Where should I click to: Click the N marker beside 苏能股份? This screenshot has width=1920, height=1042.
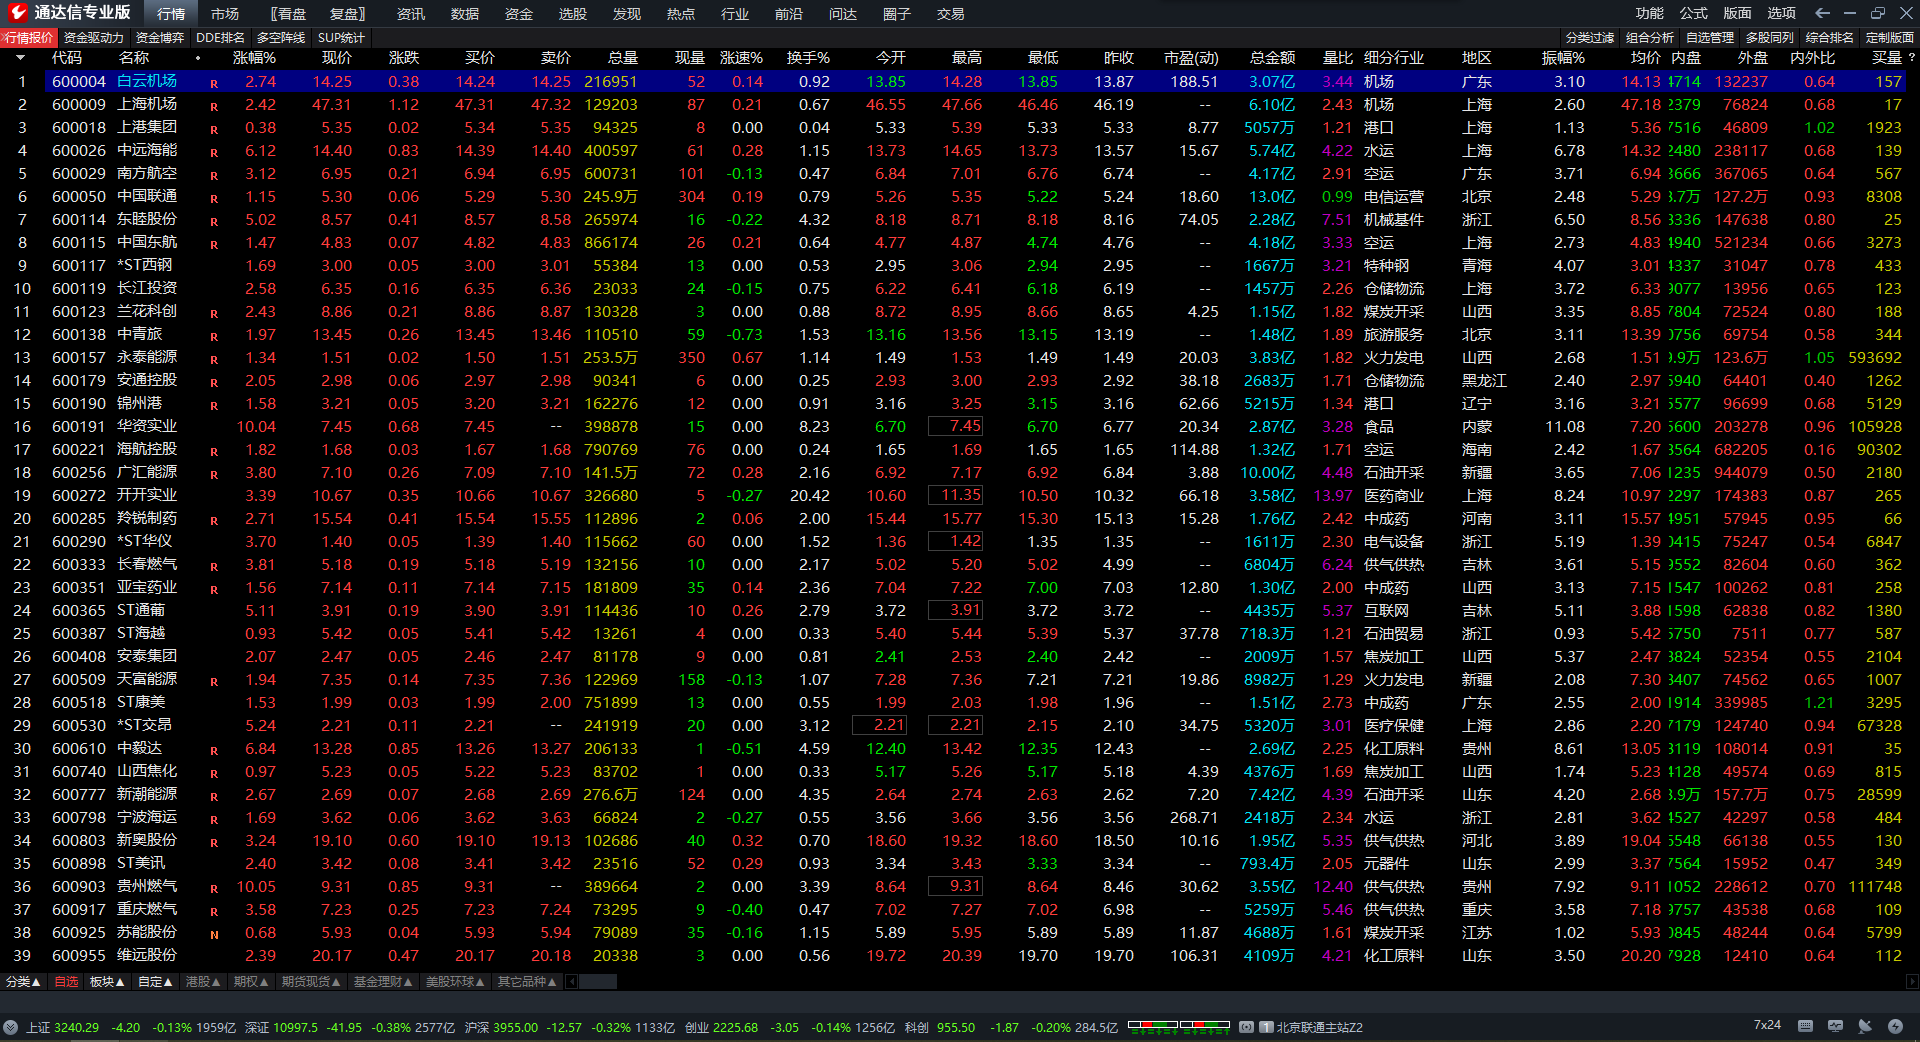(x=214, y=935)
